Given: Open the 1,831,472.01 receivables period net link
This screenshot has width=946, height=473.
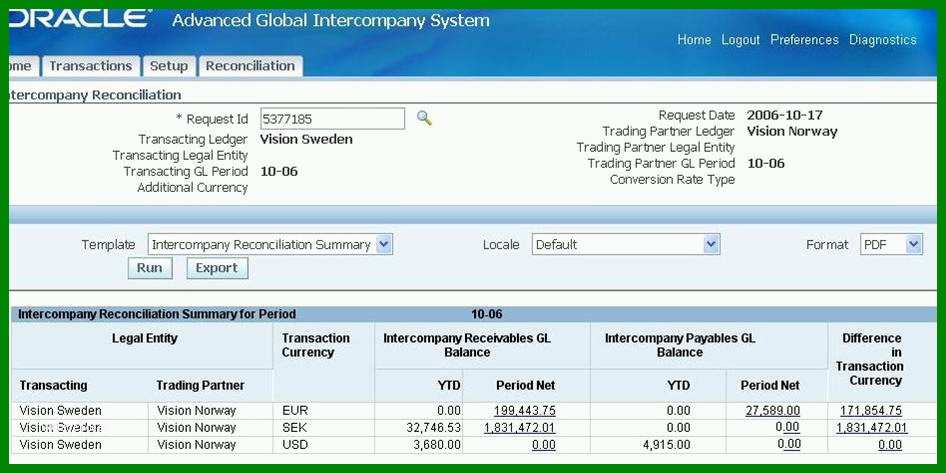Looking at the screenshot, I should tap(520, 428).
